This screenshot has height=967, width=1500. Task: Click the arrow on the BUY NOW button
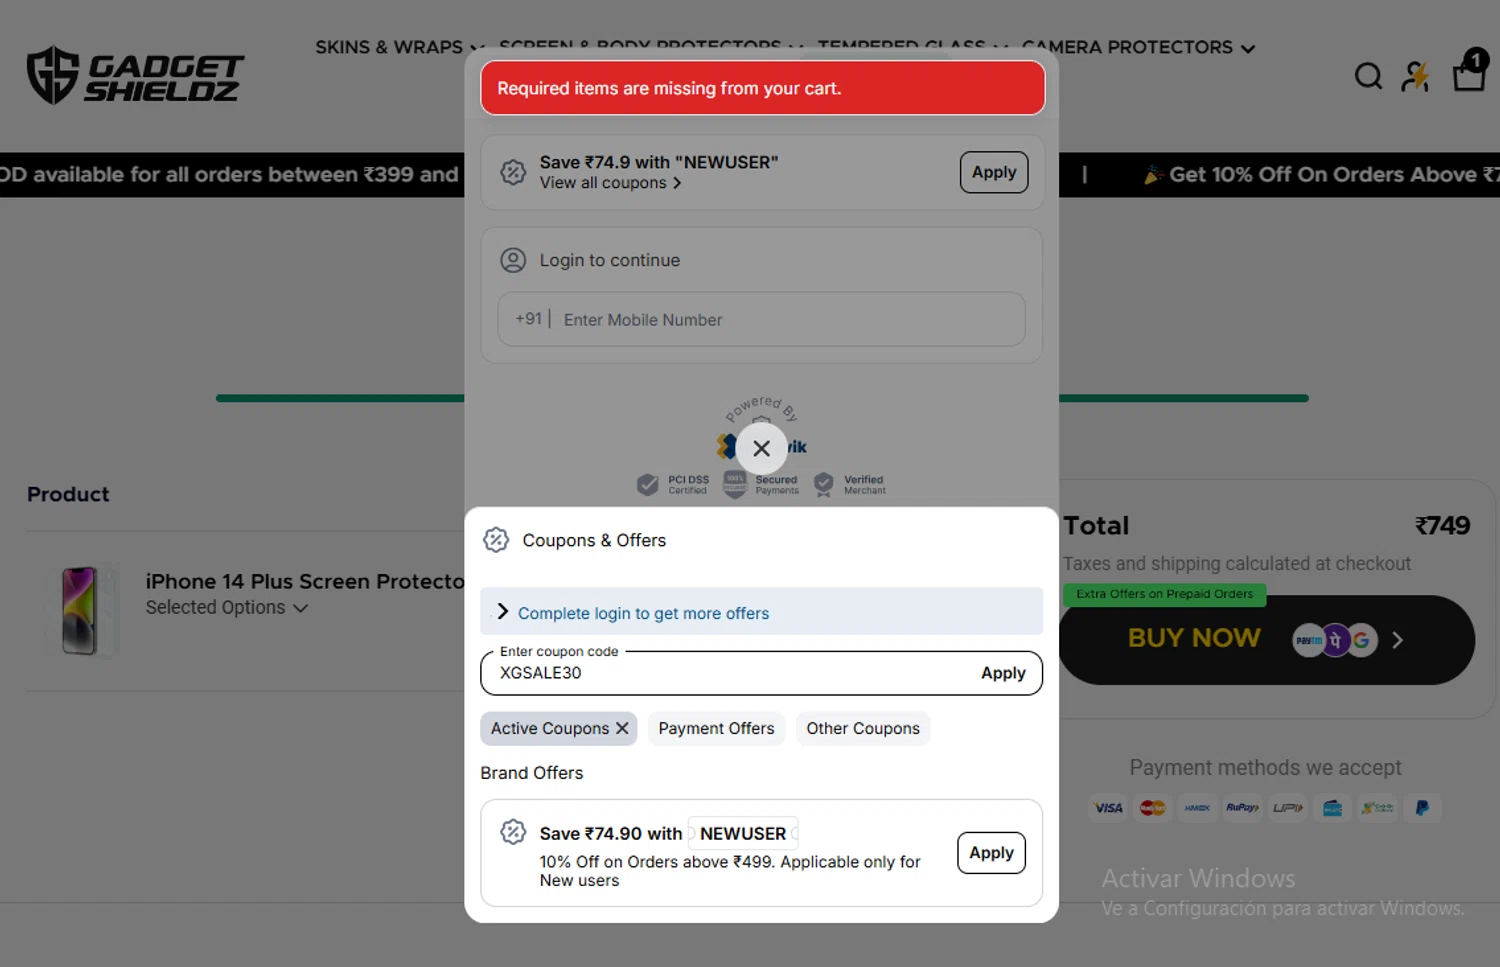[1398, 640]
